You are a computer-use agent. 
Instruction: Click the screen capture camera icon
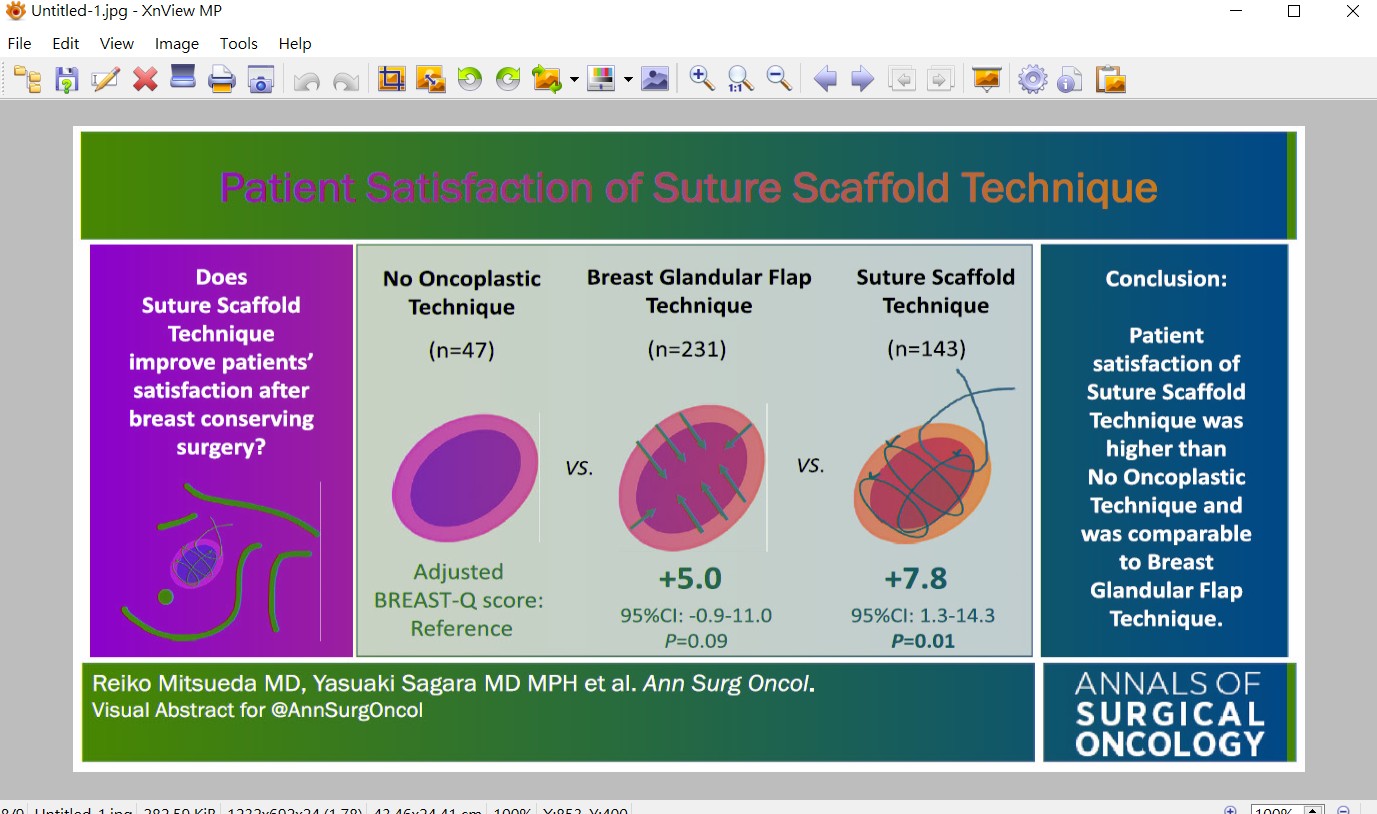260,79
